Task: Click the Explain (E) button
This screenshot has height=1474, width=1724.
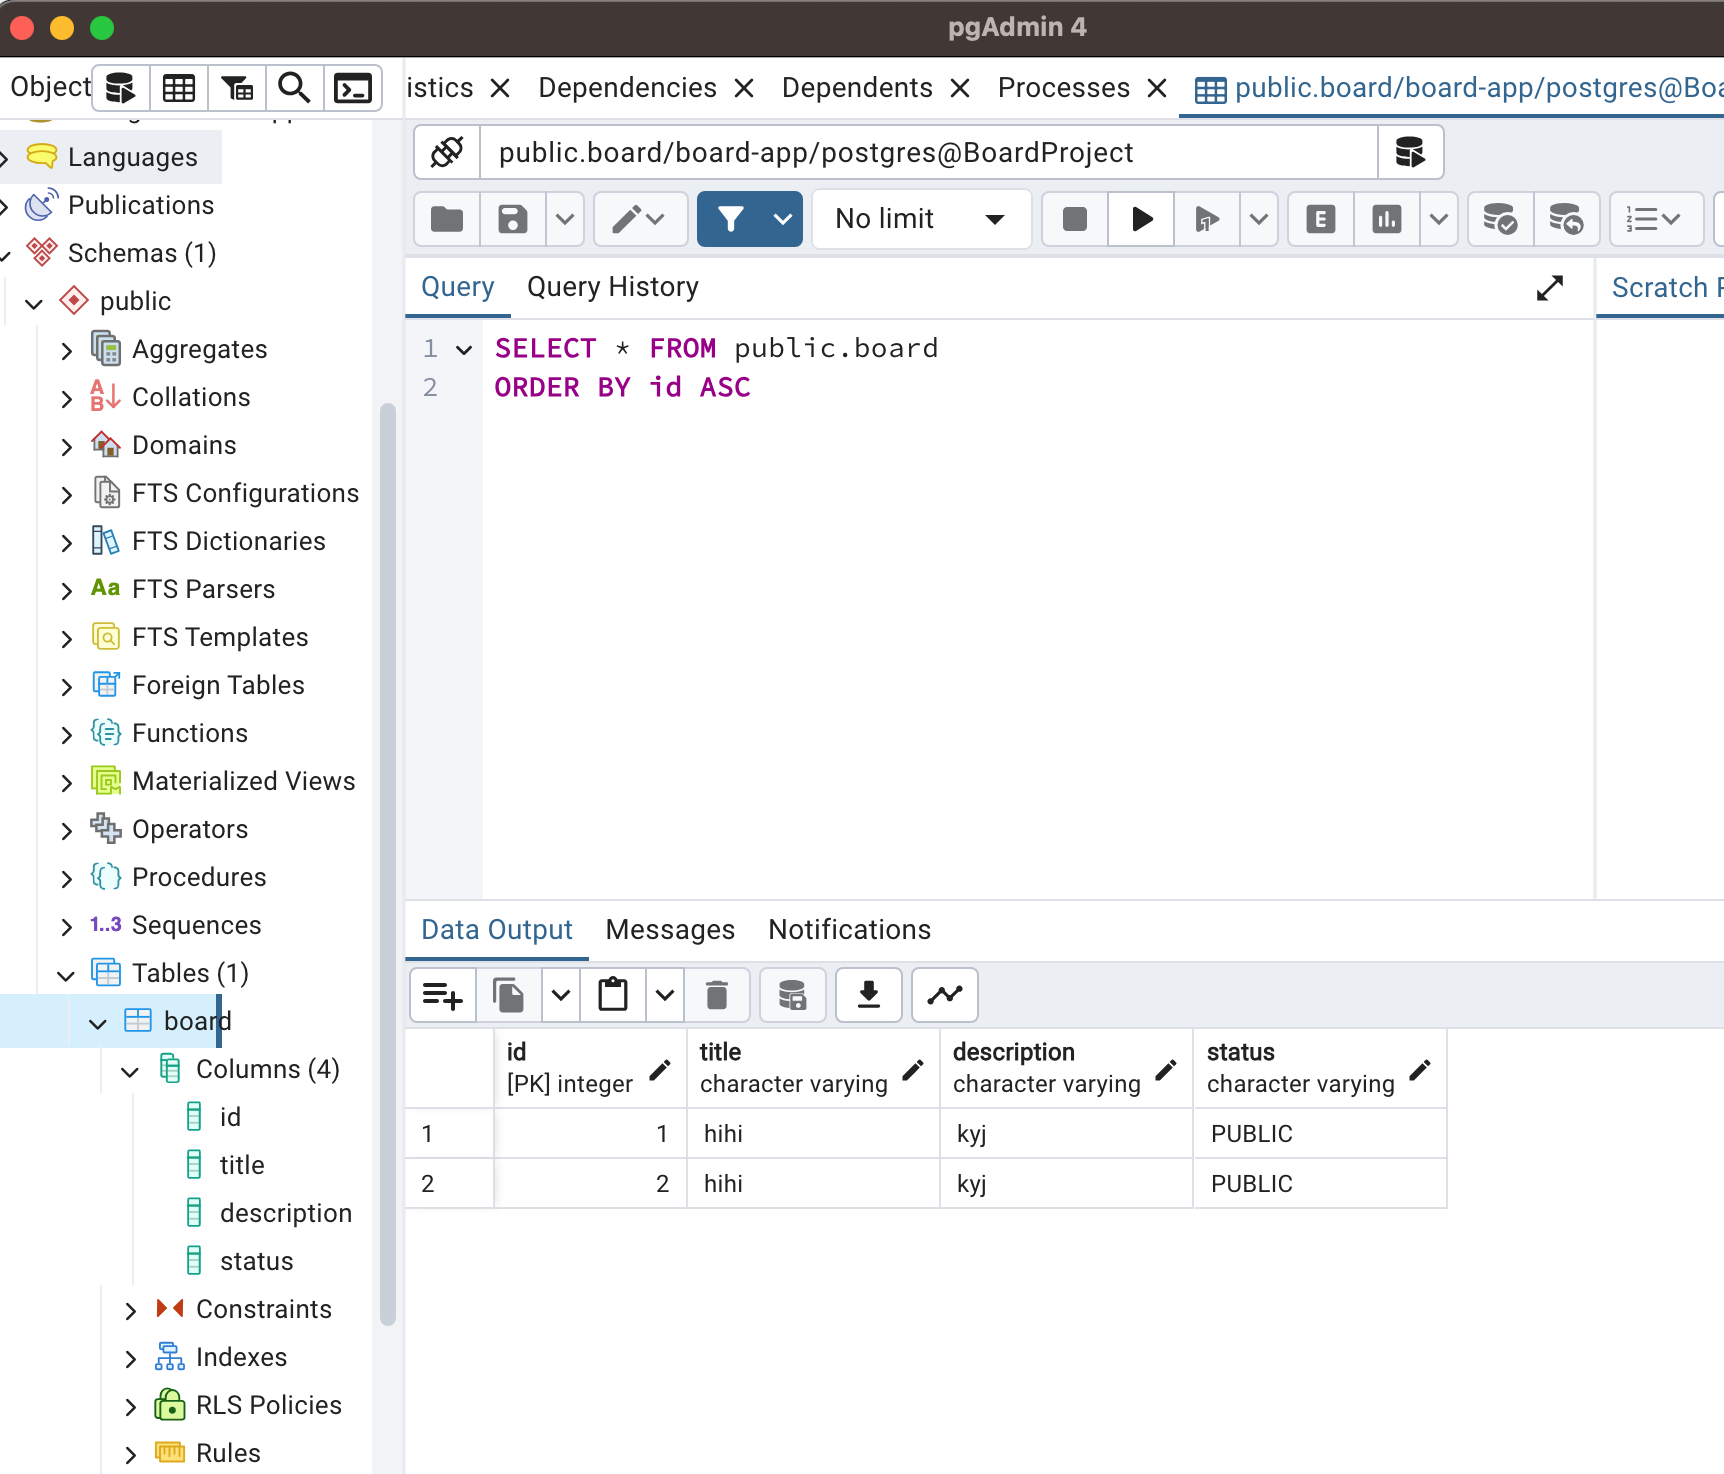Action: pos(1321,219)
